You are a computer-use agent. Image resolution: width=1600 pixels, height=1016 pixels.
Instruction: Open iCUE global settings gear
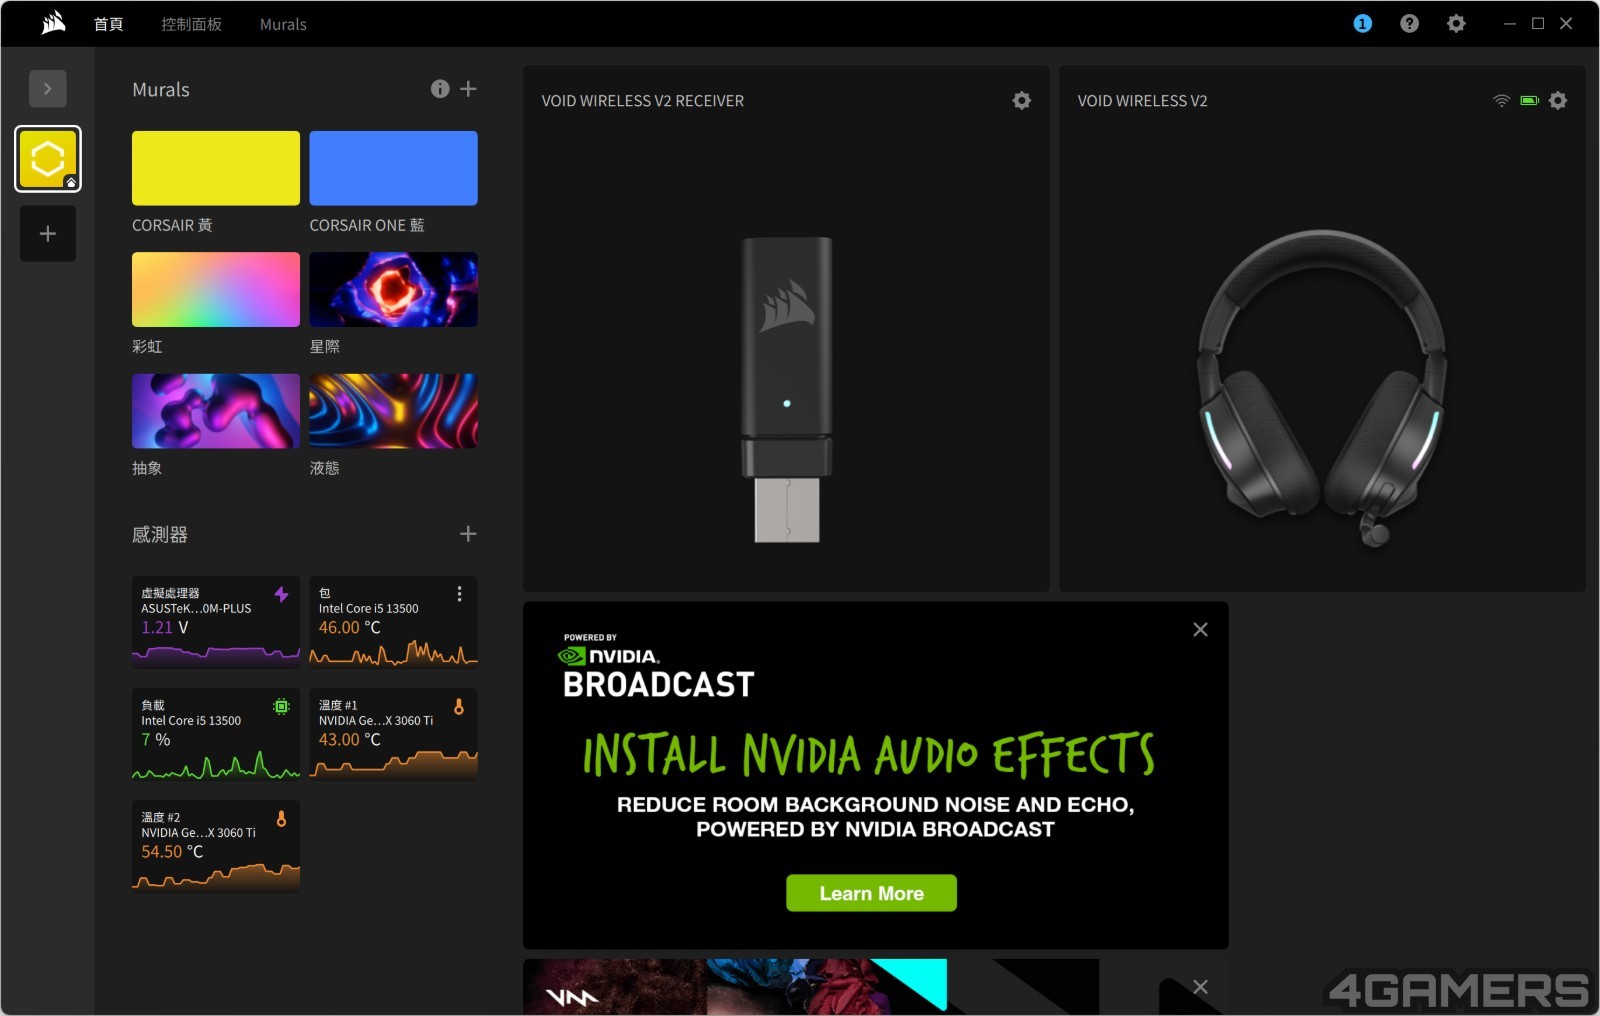1456,23
